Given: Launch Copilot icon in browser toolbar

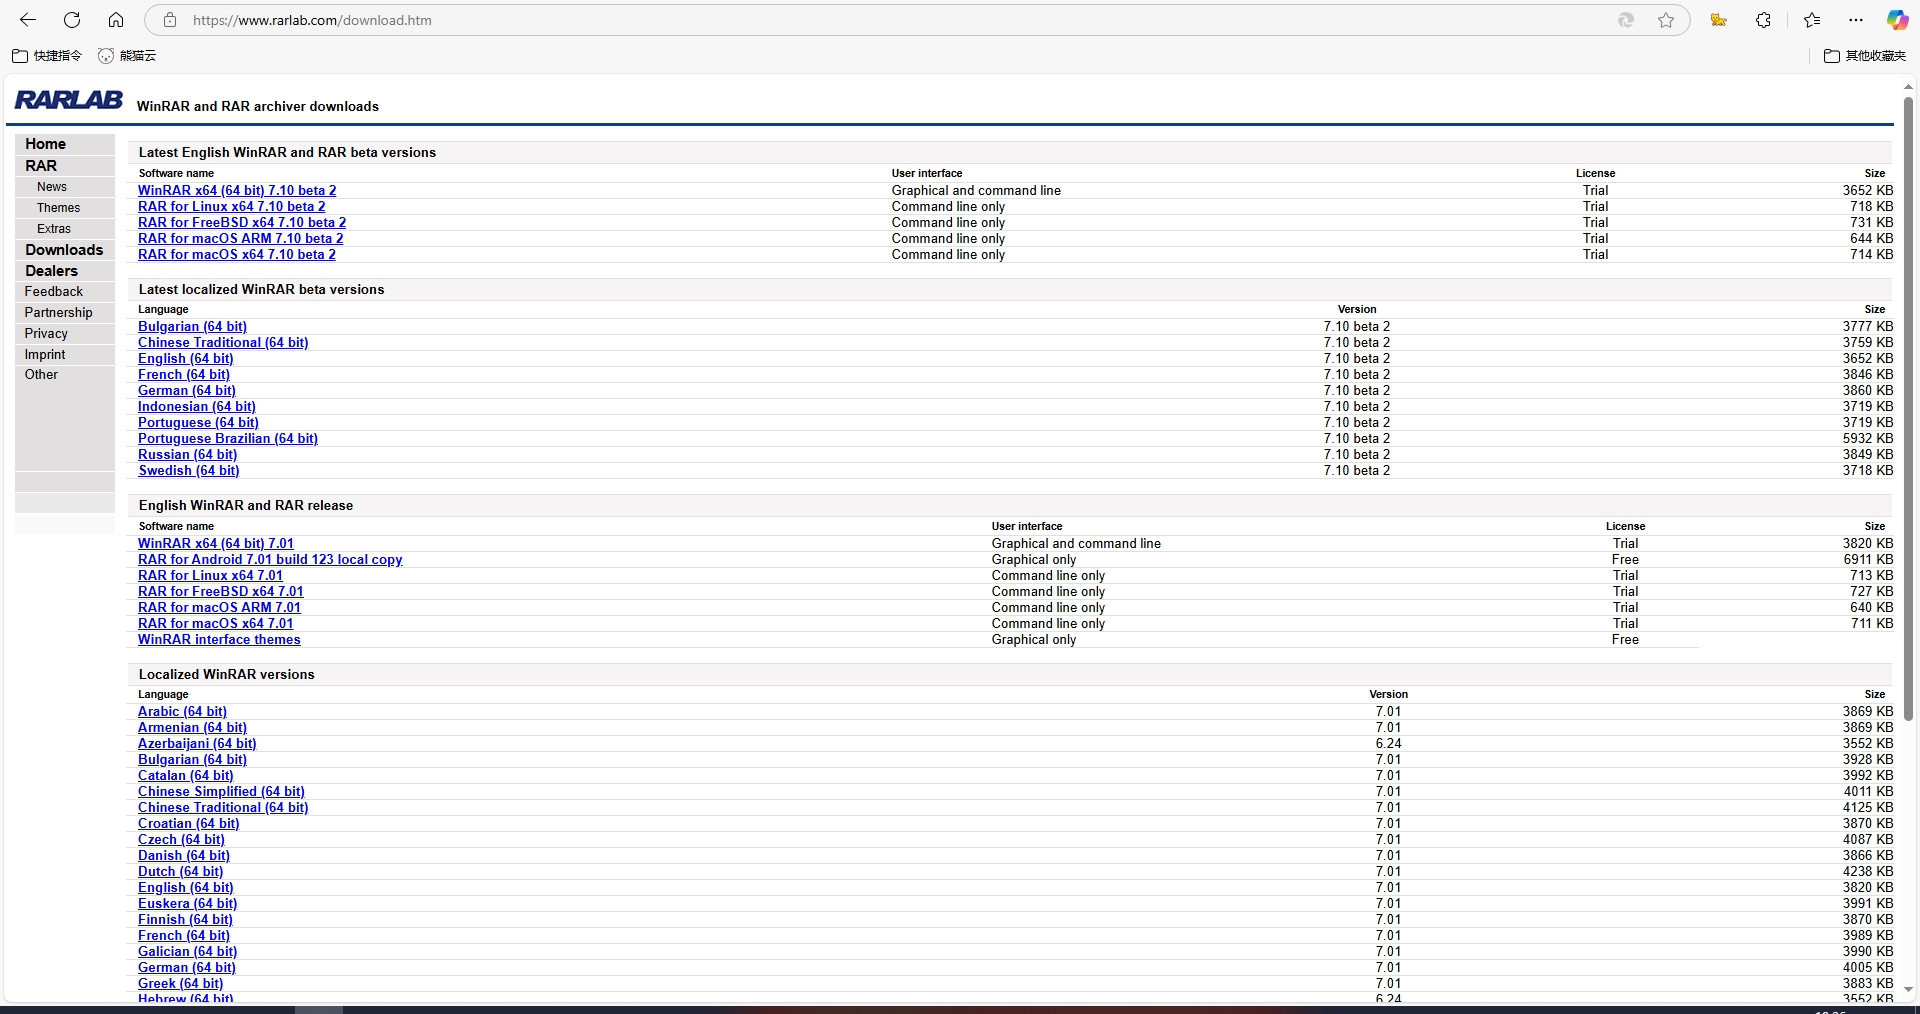Looking at the screenshot, I should [1897, 20].
